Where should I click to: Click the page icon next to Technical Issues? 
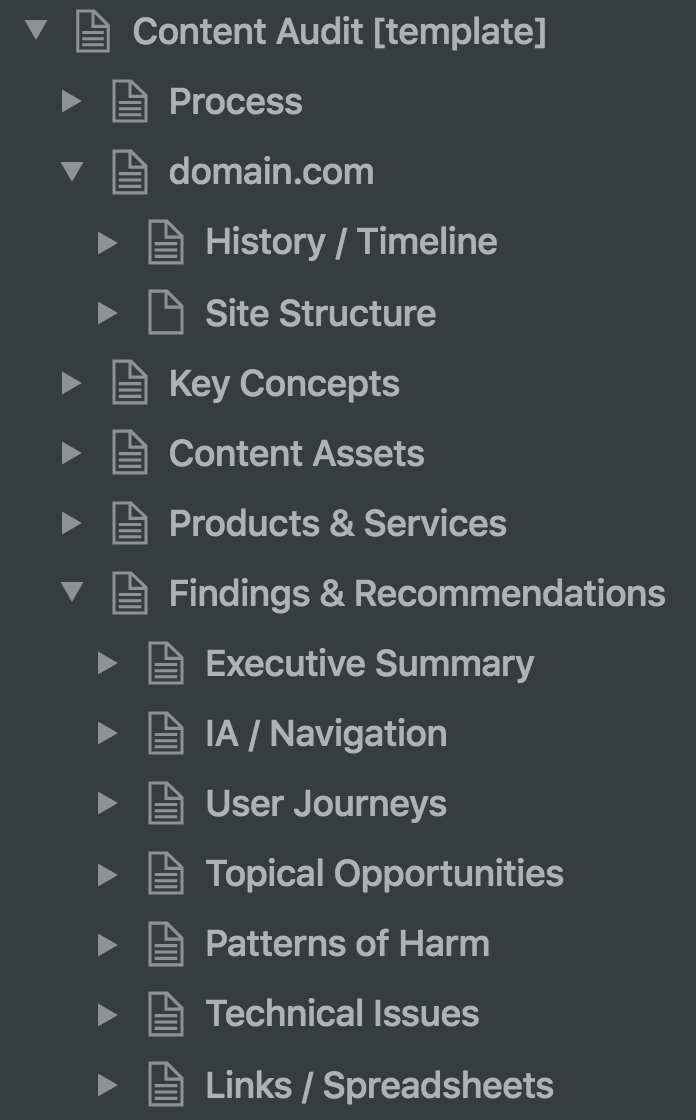coord(165,1013)
